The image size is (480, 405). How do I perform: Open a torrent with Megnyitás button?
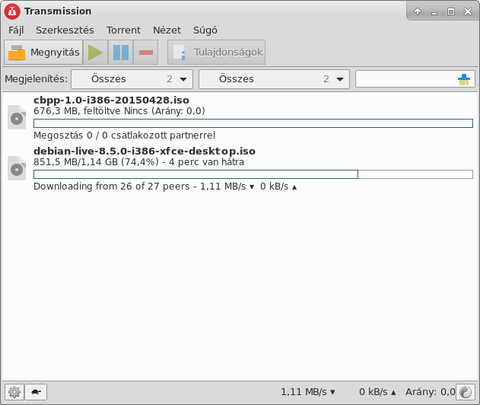[44, 52]
